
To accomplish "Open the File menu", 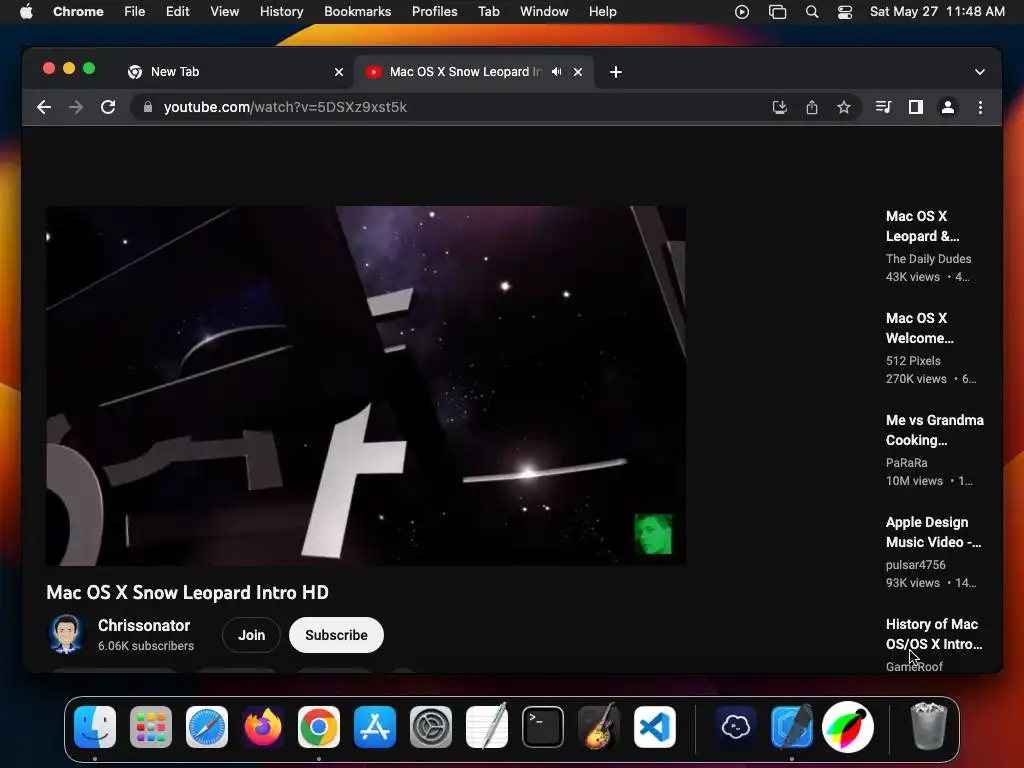I will coord(135,12).
